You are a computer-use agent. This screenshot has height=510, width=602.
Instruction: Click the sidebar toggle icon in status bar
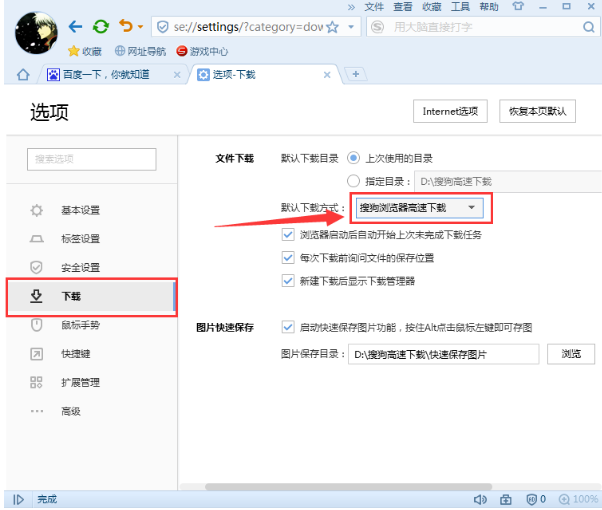point(18,500)
